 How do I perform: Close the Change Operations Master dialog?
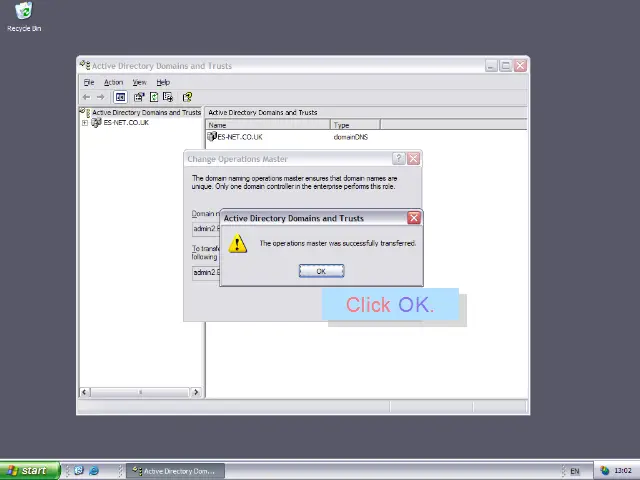[x=413, y=159]
